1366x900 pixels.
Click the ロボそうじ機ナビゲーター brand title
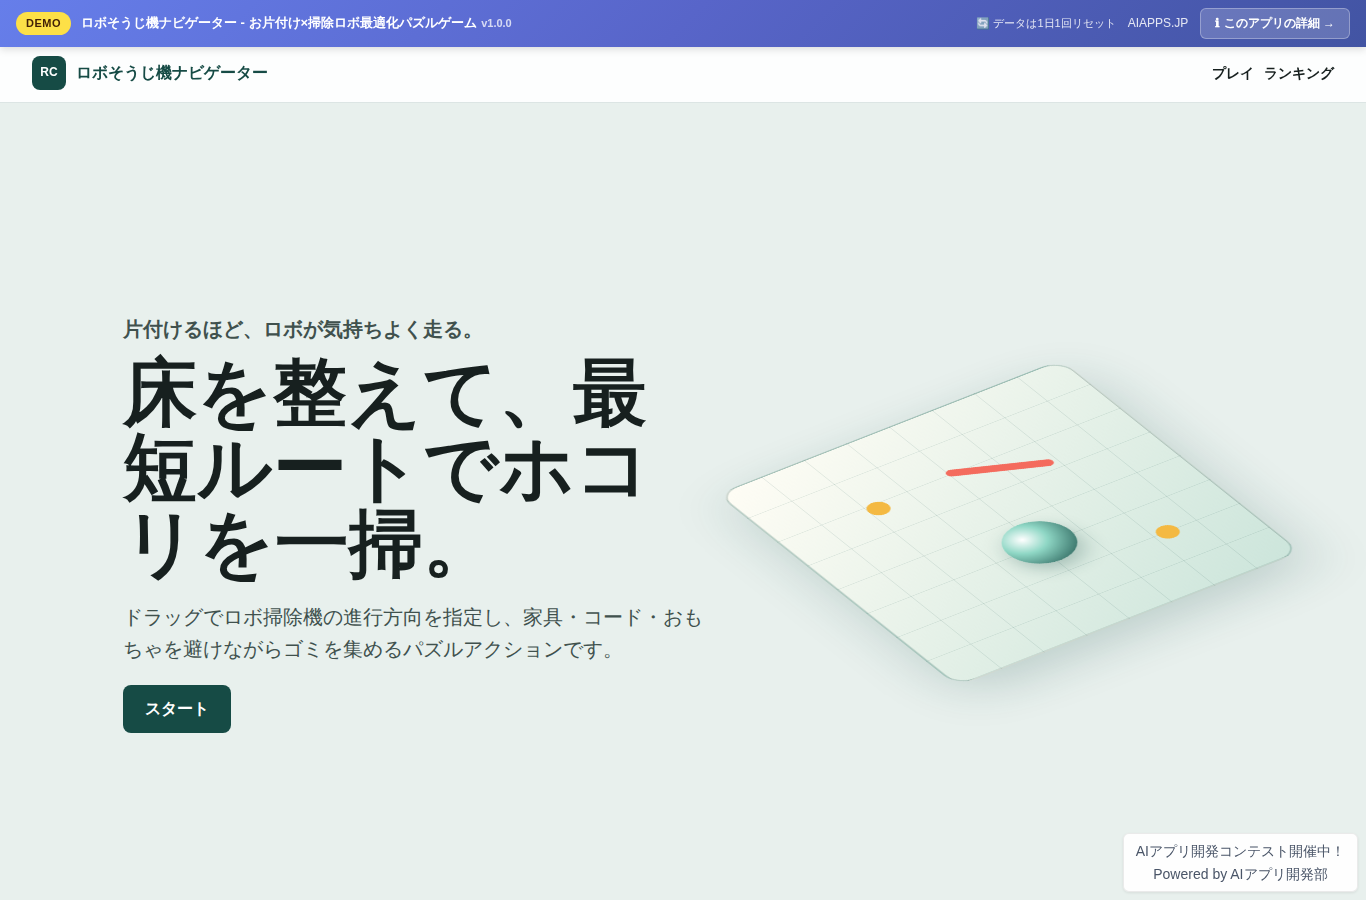172,73
